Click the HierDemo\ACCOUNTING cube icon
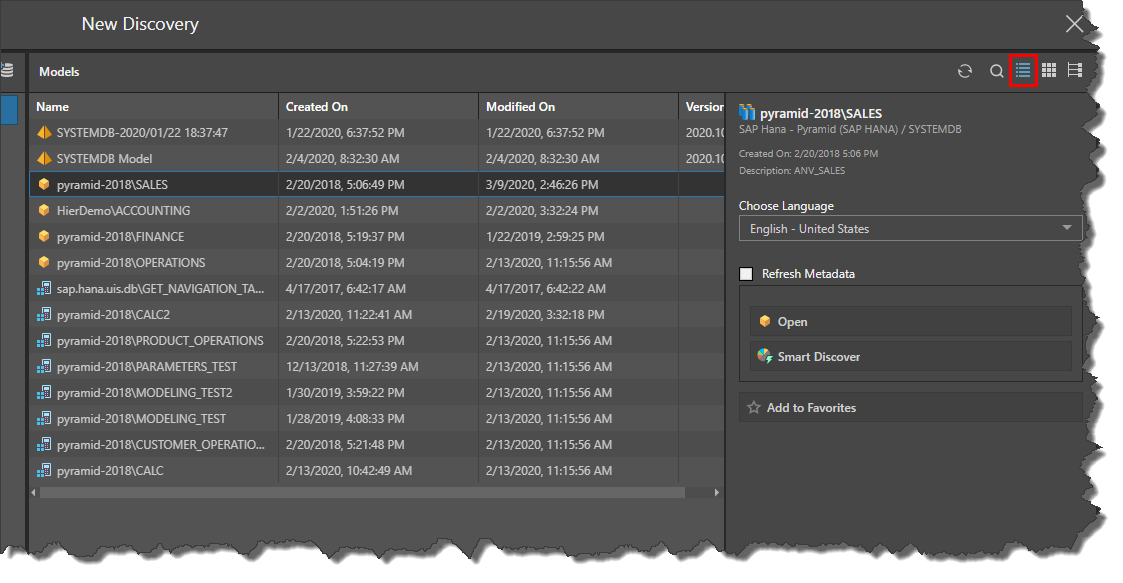Image resolution: width=1123 pixels, height=583 pixels. coord(44,211)
